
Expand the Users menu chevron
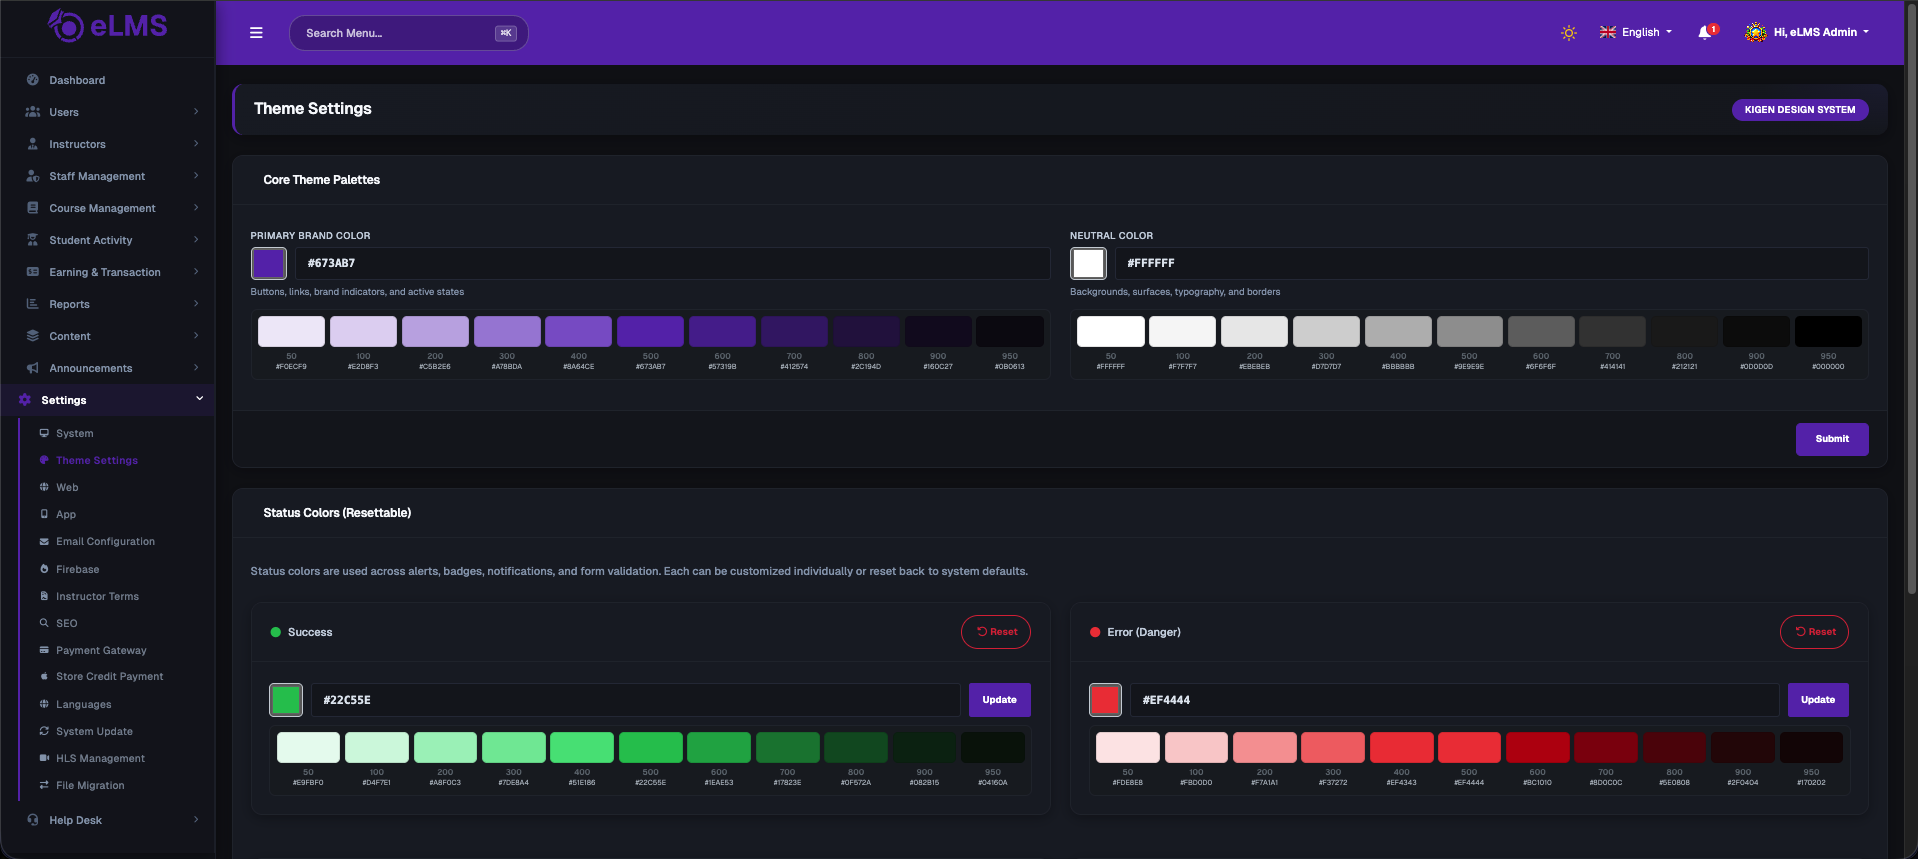(x=196, y=112)
